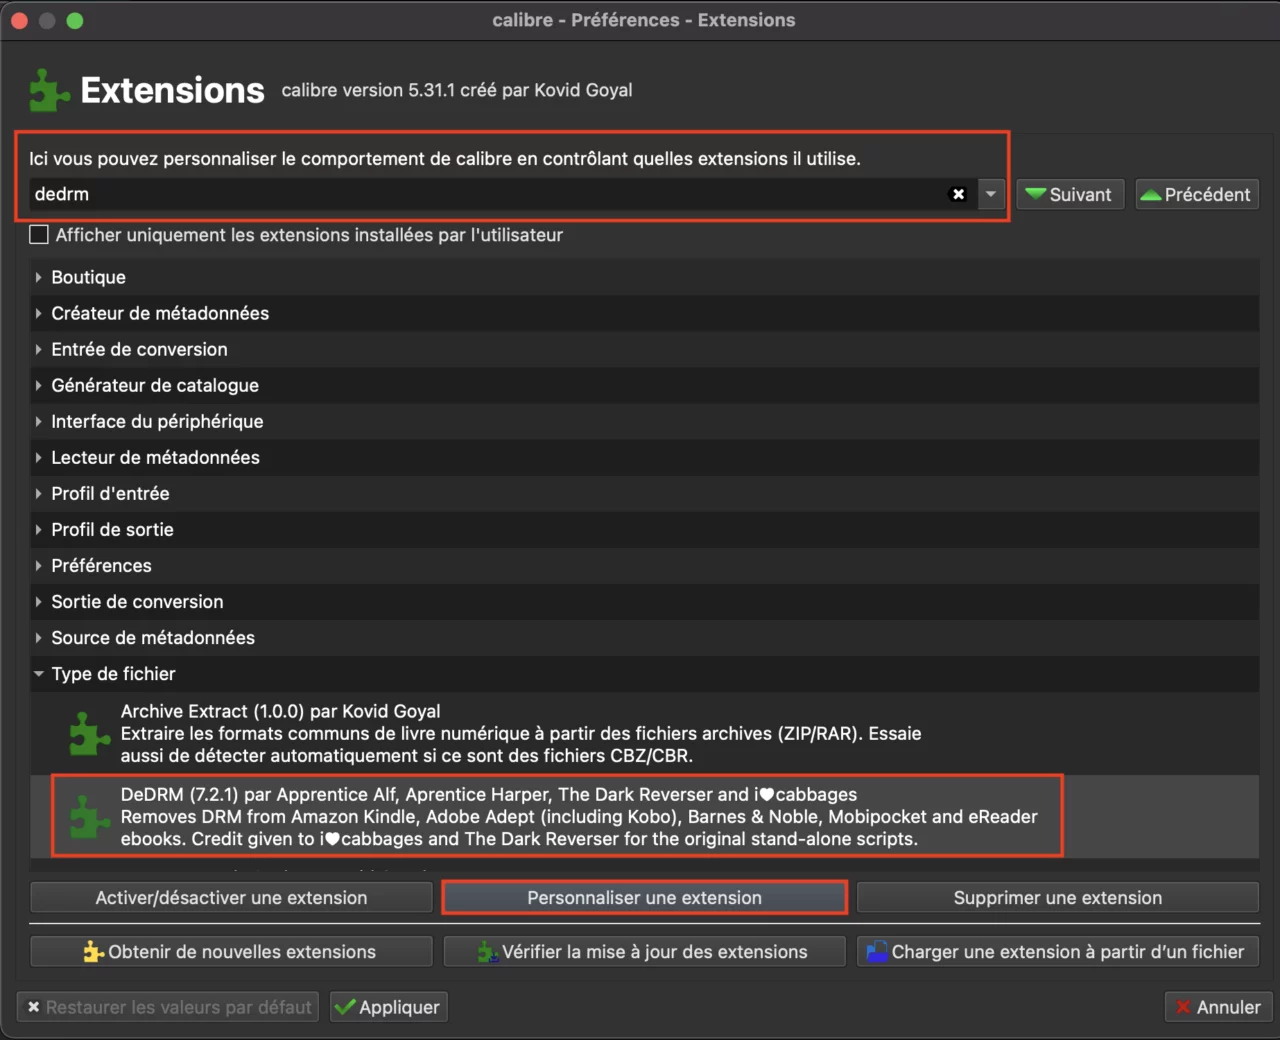Viewport: 1280px width, 1040px height.
Task: Expand the Profil de sortie category
Action: tap(38, 529)
